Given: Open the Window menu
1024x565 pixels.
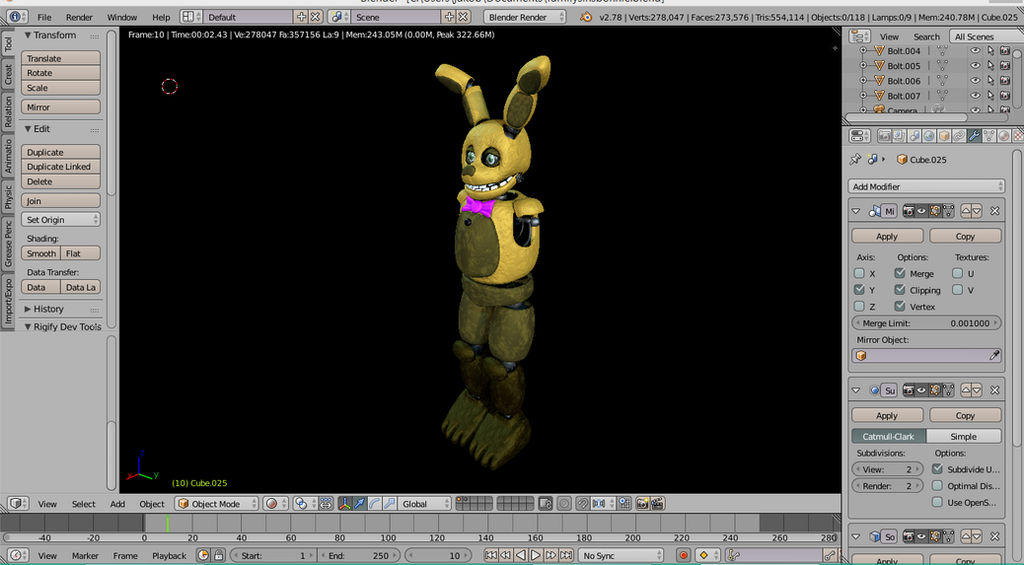Looking at the screenshot, I should coord(122,17).
